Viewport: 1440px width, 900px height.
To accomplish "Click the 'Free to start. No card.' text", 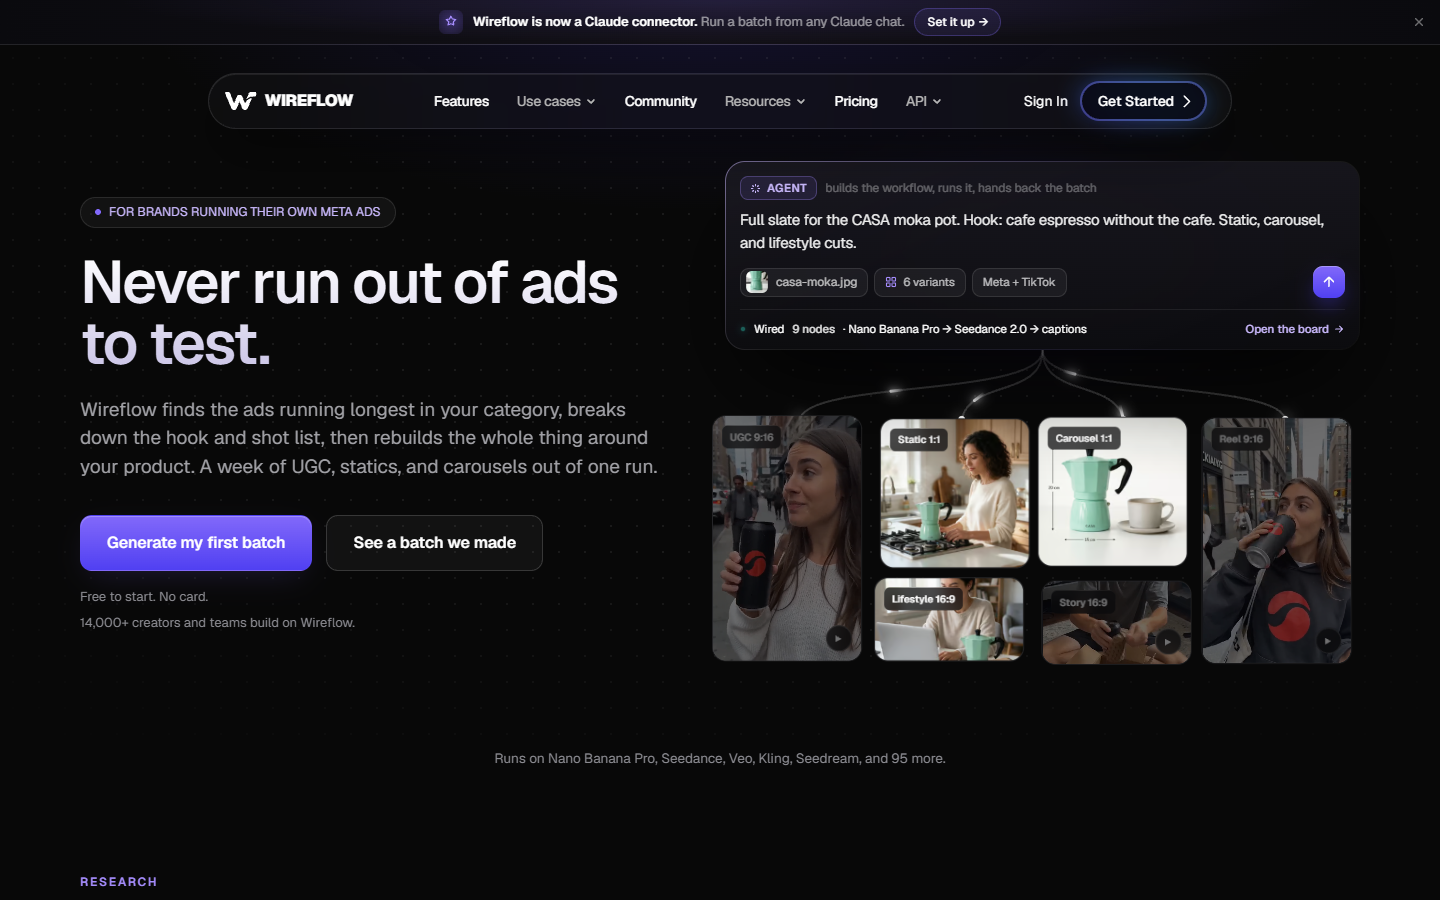I will (x=144, y=597).
